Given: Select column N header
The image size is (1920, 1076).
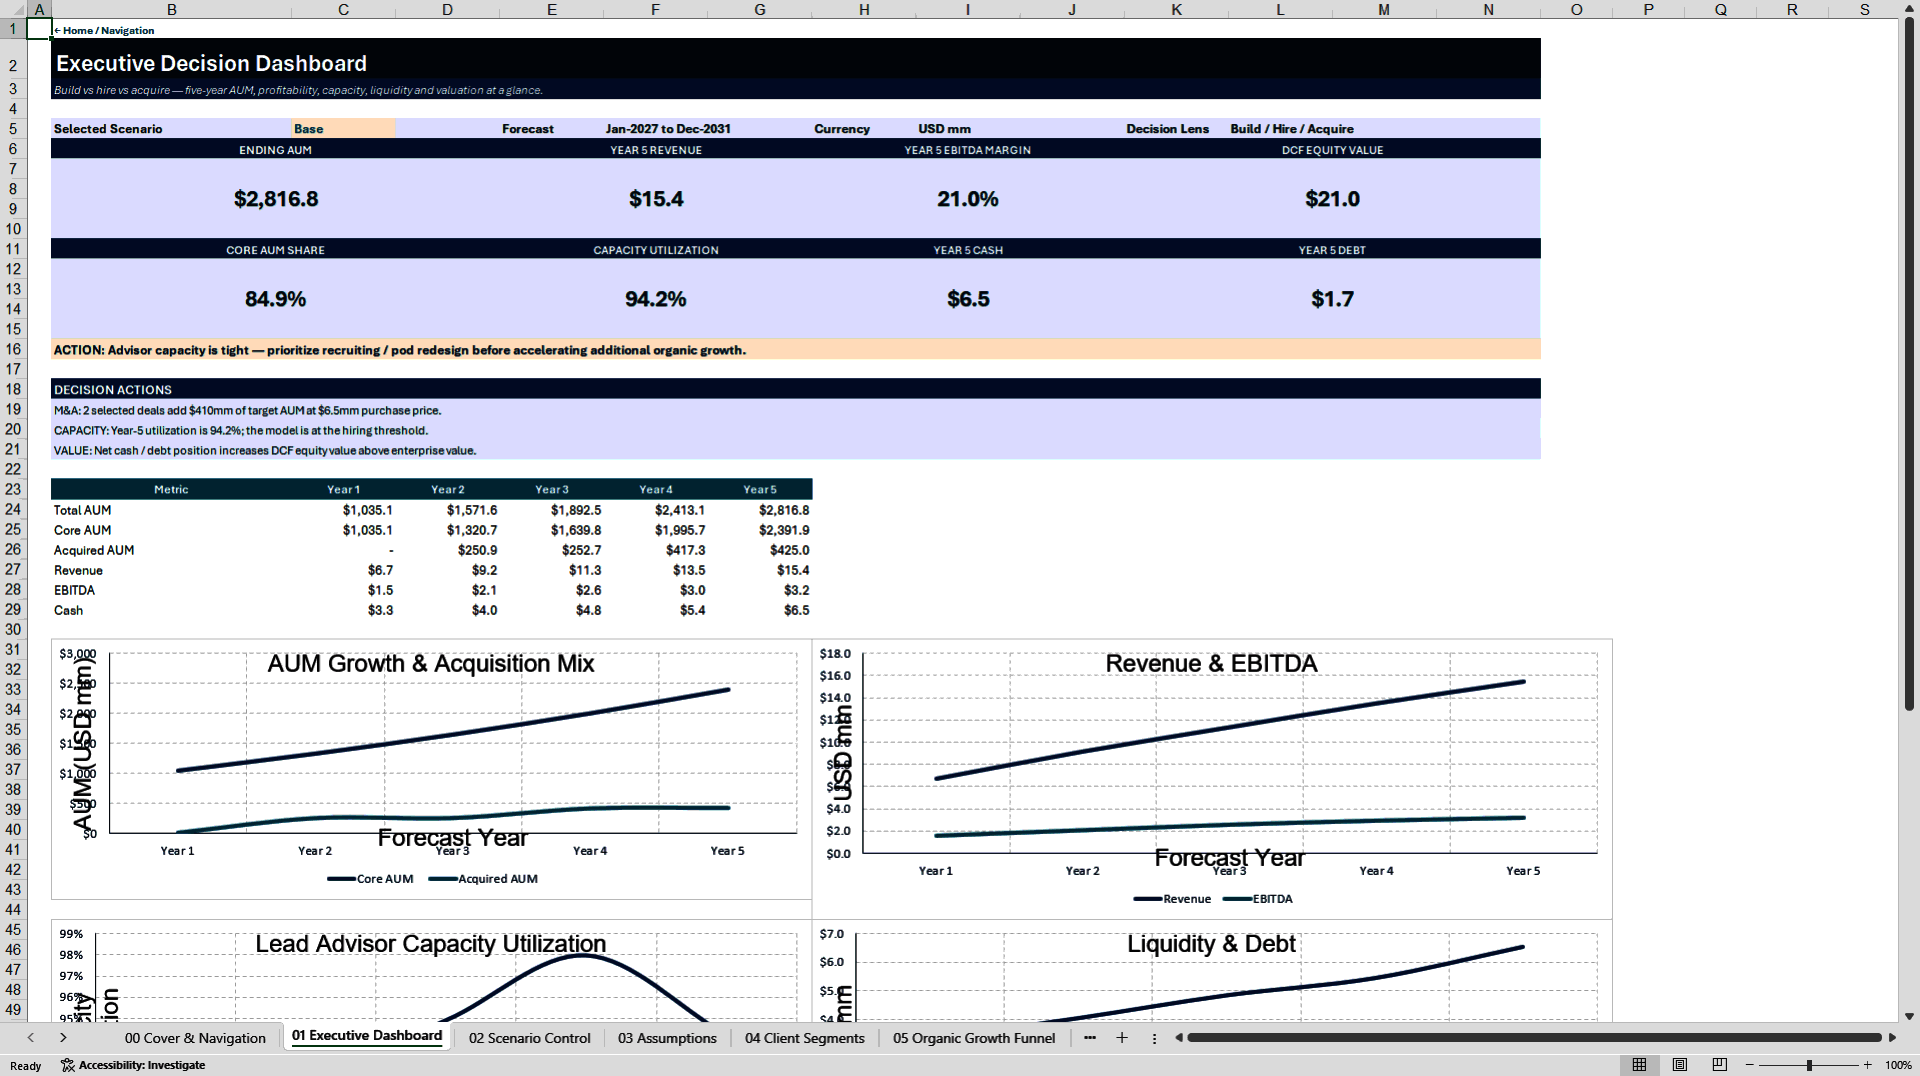Looking at the screenshot, I should click(x=1488, y=9).
